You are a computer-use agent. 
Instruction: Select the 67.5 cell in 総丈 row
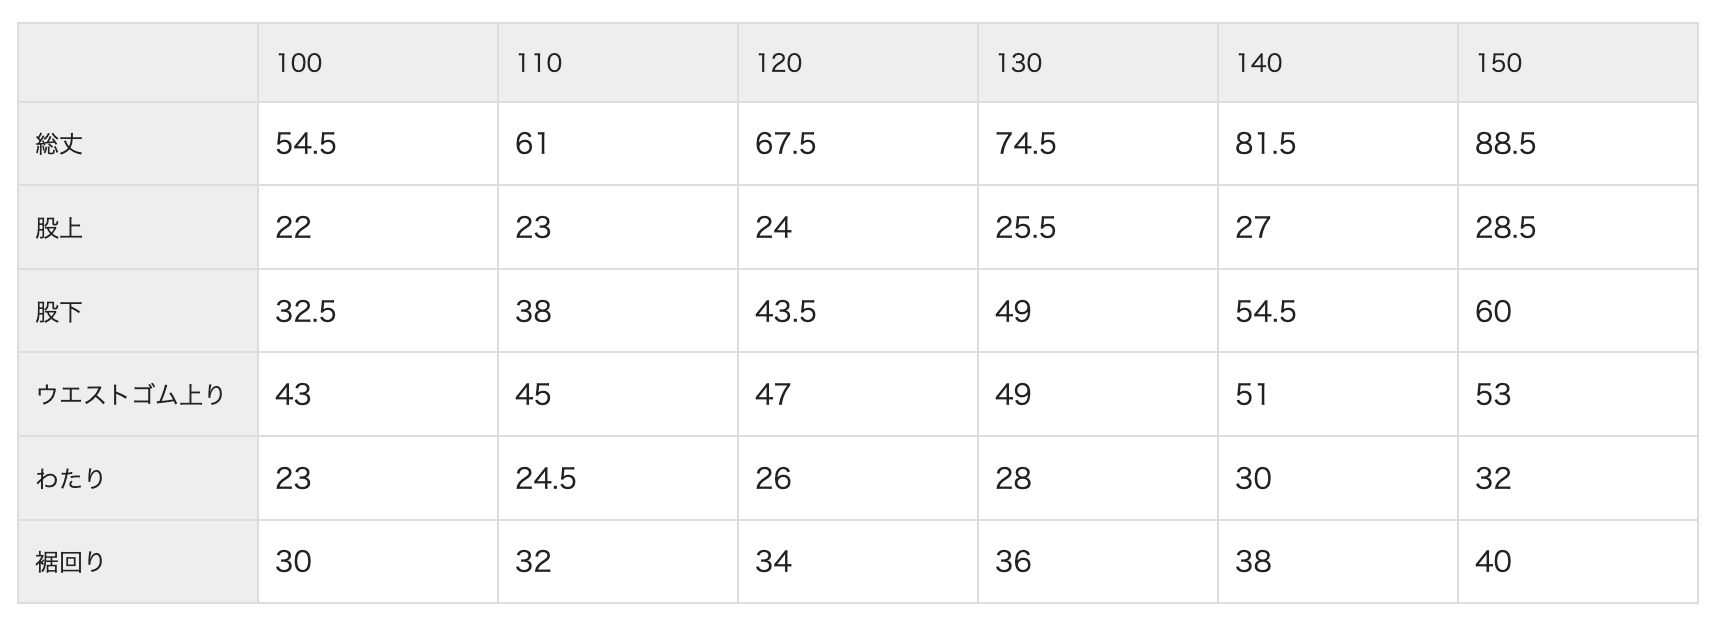786,144
